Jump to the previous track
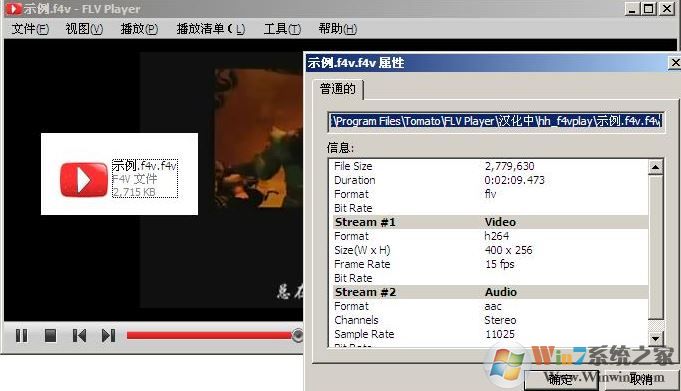This screenshot has height=391, width=681. (79, 335)
